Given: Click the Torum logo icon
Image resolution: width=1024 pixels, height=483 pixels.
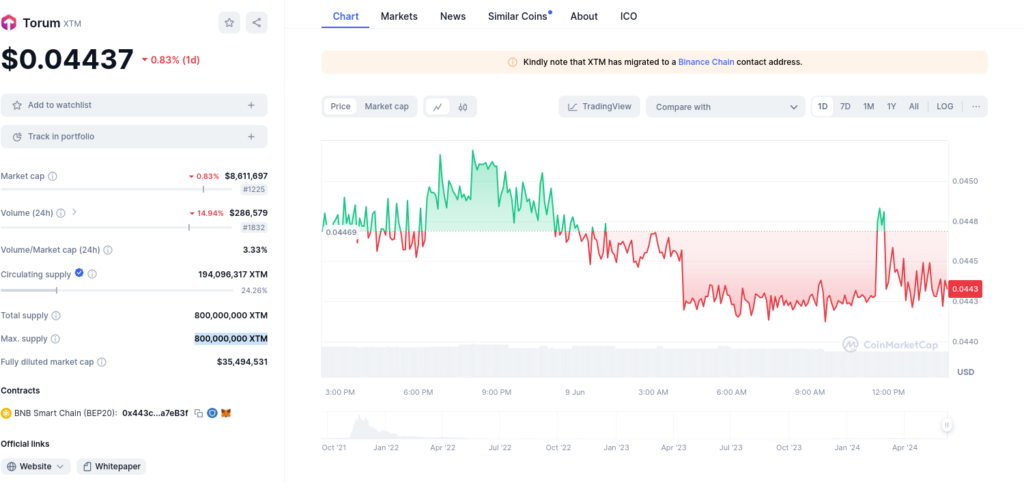Looking at the screenshot, I should click(8, 23).
